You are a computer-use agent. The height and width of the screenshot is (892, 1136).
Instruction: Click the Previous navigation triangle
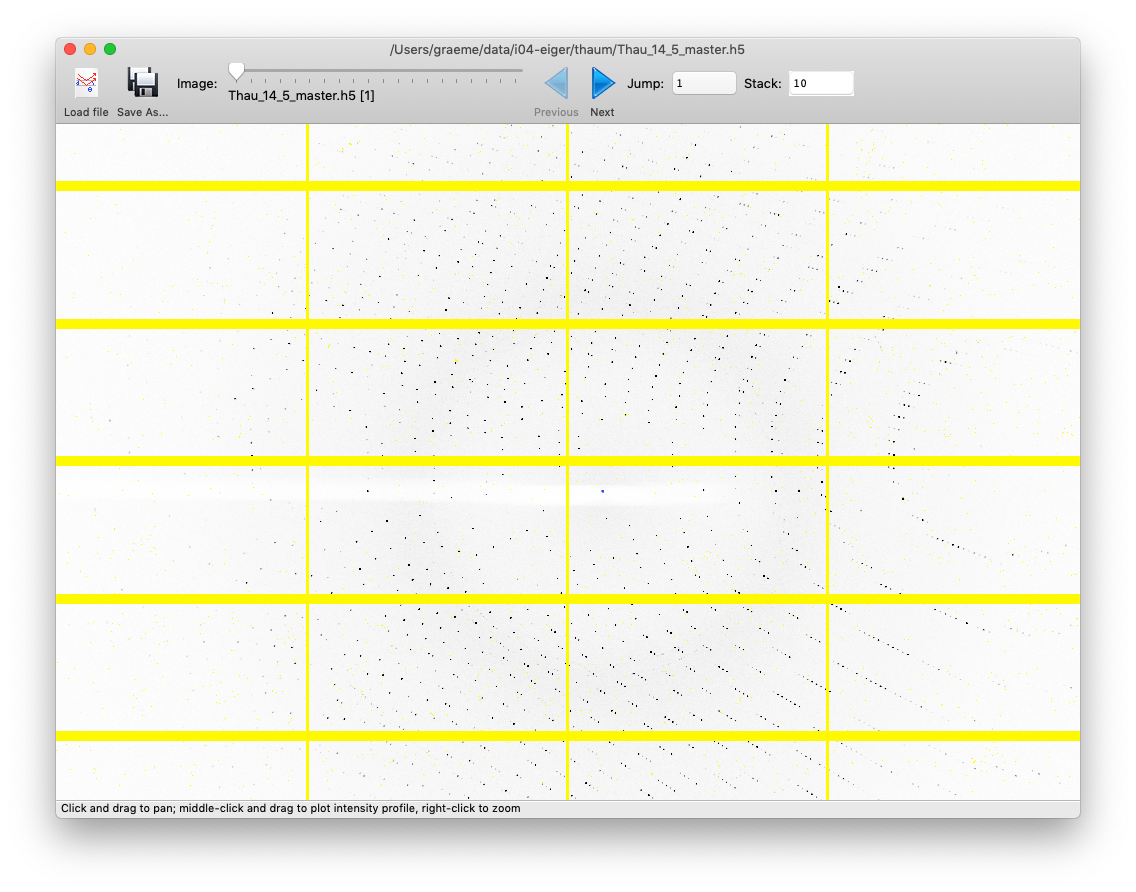556,83
